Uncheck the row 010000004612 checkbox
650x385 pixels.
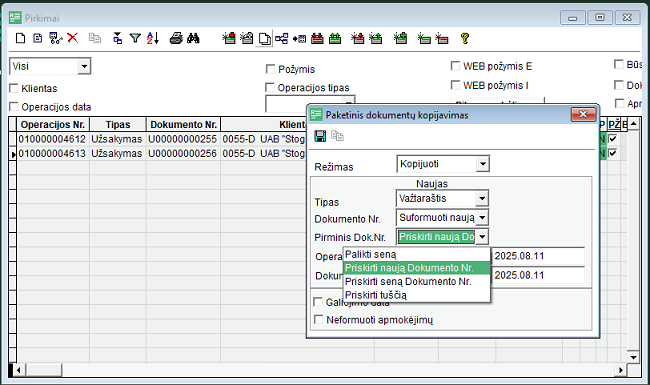[x=613, y=139]
